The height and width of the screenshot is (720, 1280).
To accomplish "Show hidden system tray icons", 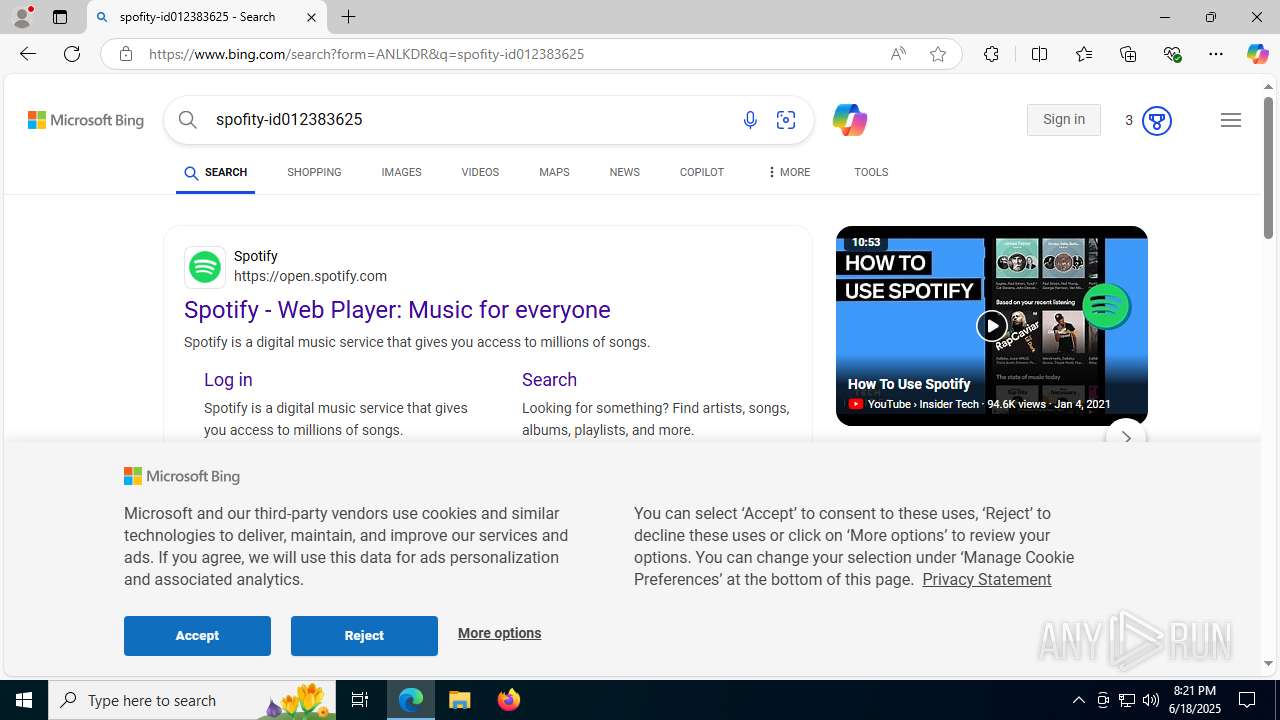I will click(1078, 700).
